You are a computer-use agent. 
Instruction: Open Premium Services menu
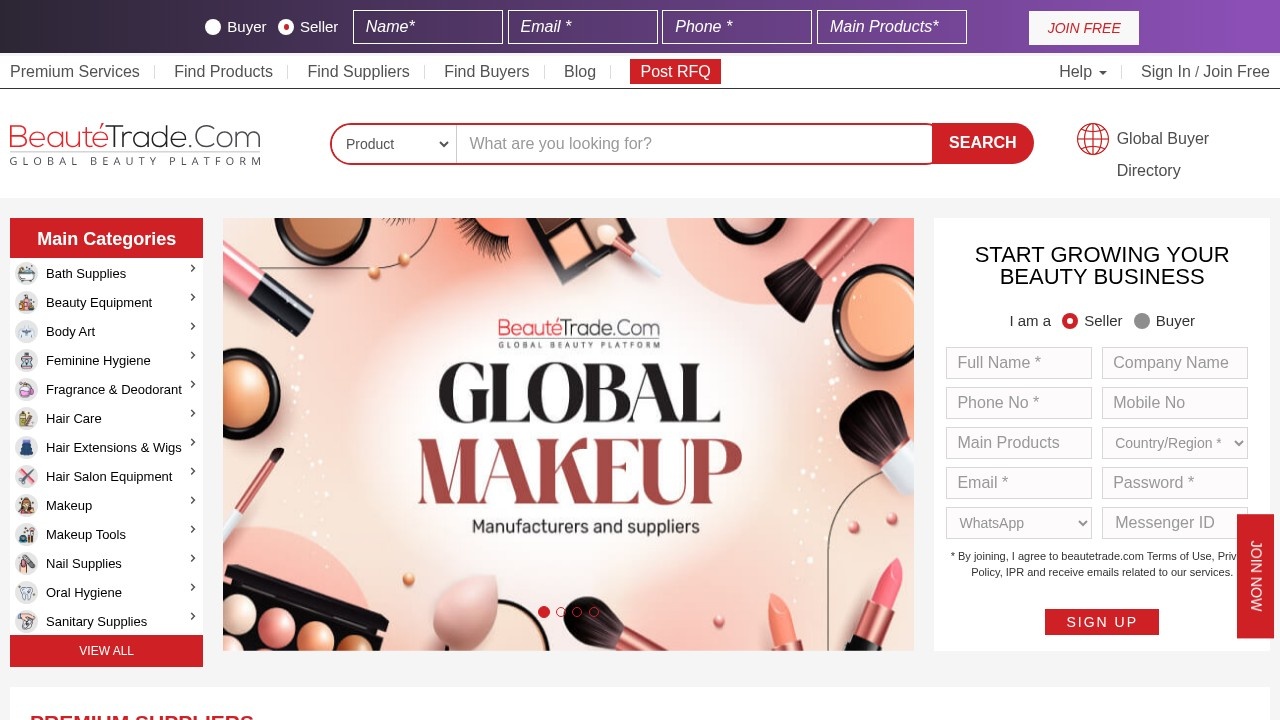click(75, 72)
